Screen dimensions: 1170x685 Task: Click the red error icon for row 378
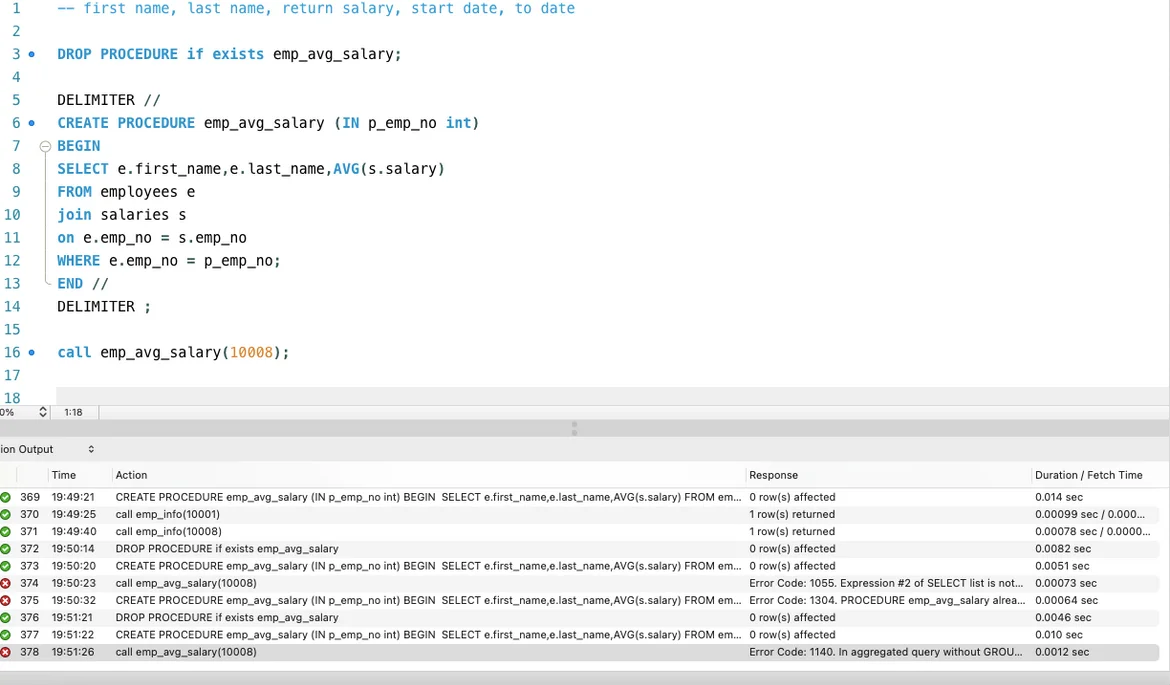tap(5, 652)
